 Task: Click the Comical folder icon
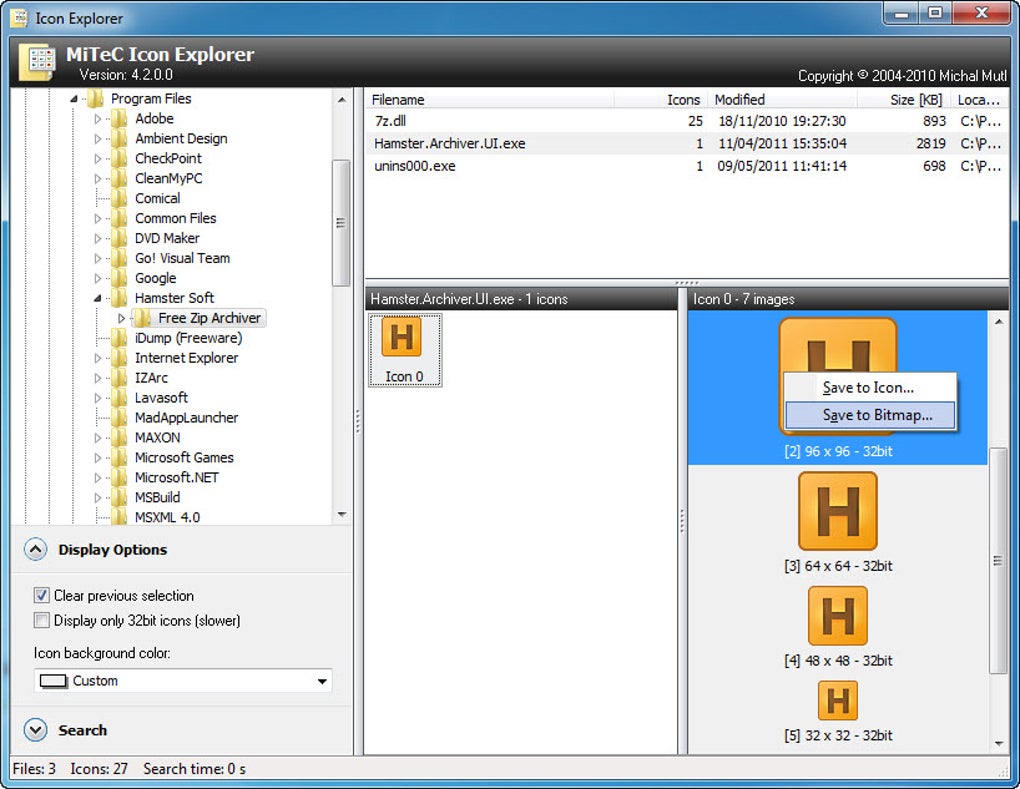pos(119,198)
